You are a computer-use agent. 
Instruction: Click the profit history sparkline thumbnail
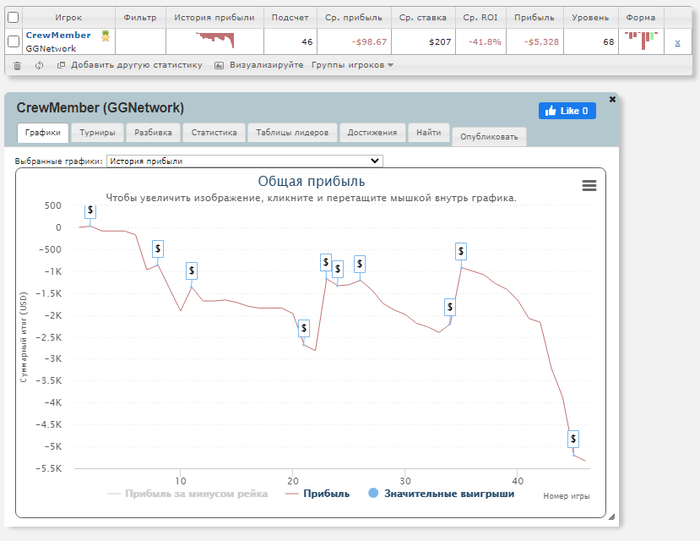pos(215,40)
